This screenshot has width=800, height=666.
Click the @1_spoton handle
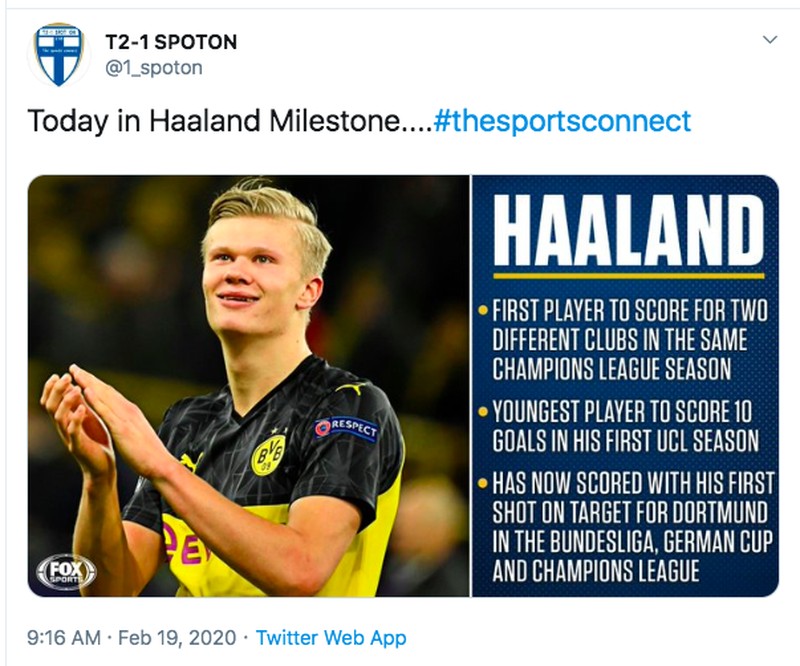click(x=153, y=68)
